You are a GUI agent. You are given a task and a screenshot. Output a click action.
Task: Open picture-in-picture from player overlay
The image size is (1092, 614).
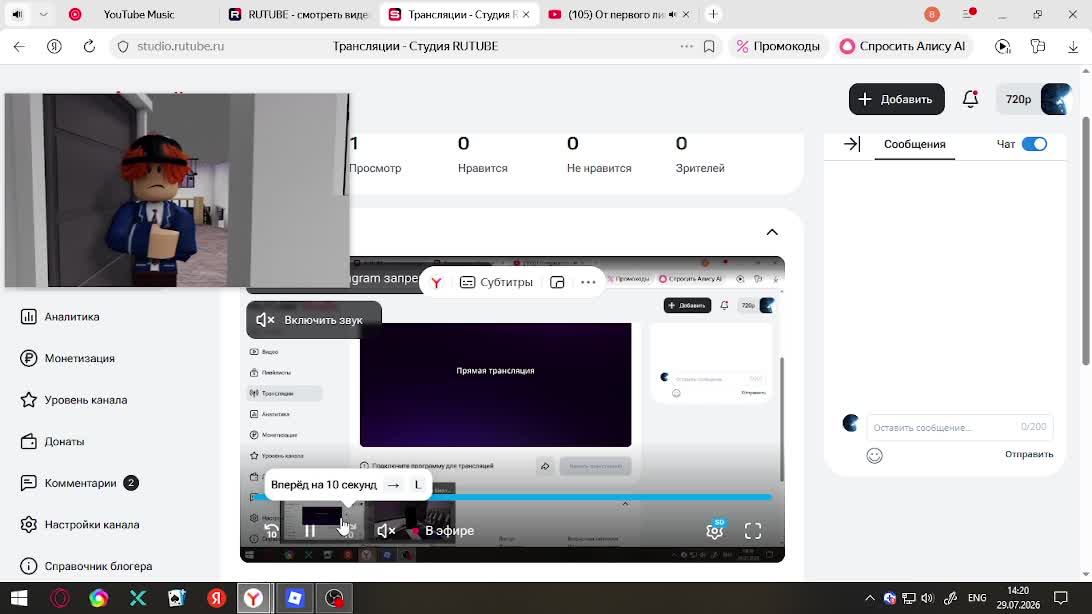(557, 283)
